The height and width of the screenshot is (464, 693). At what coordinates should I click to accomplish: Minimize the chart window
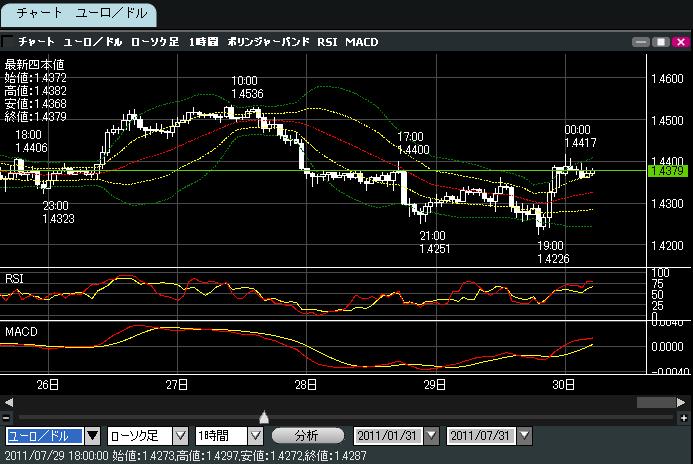coord(641,42)
